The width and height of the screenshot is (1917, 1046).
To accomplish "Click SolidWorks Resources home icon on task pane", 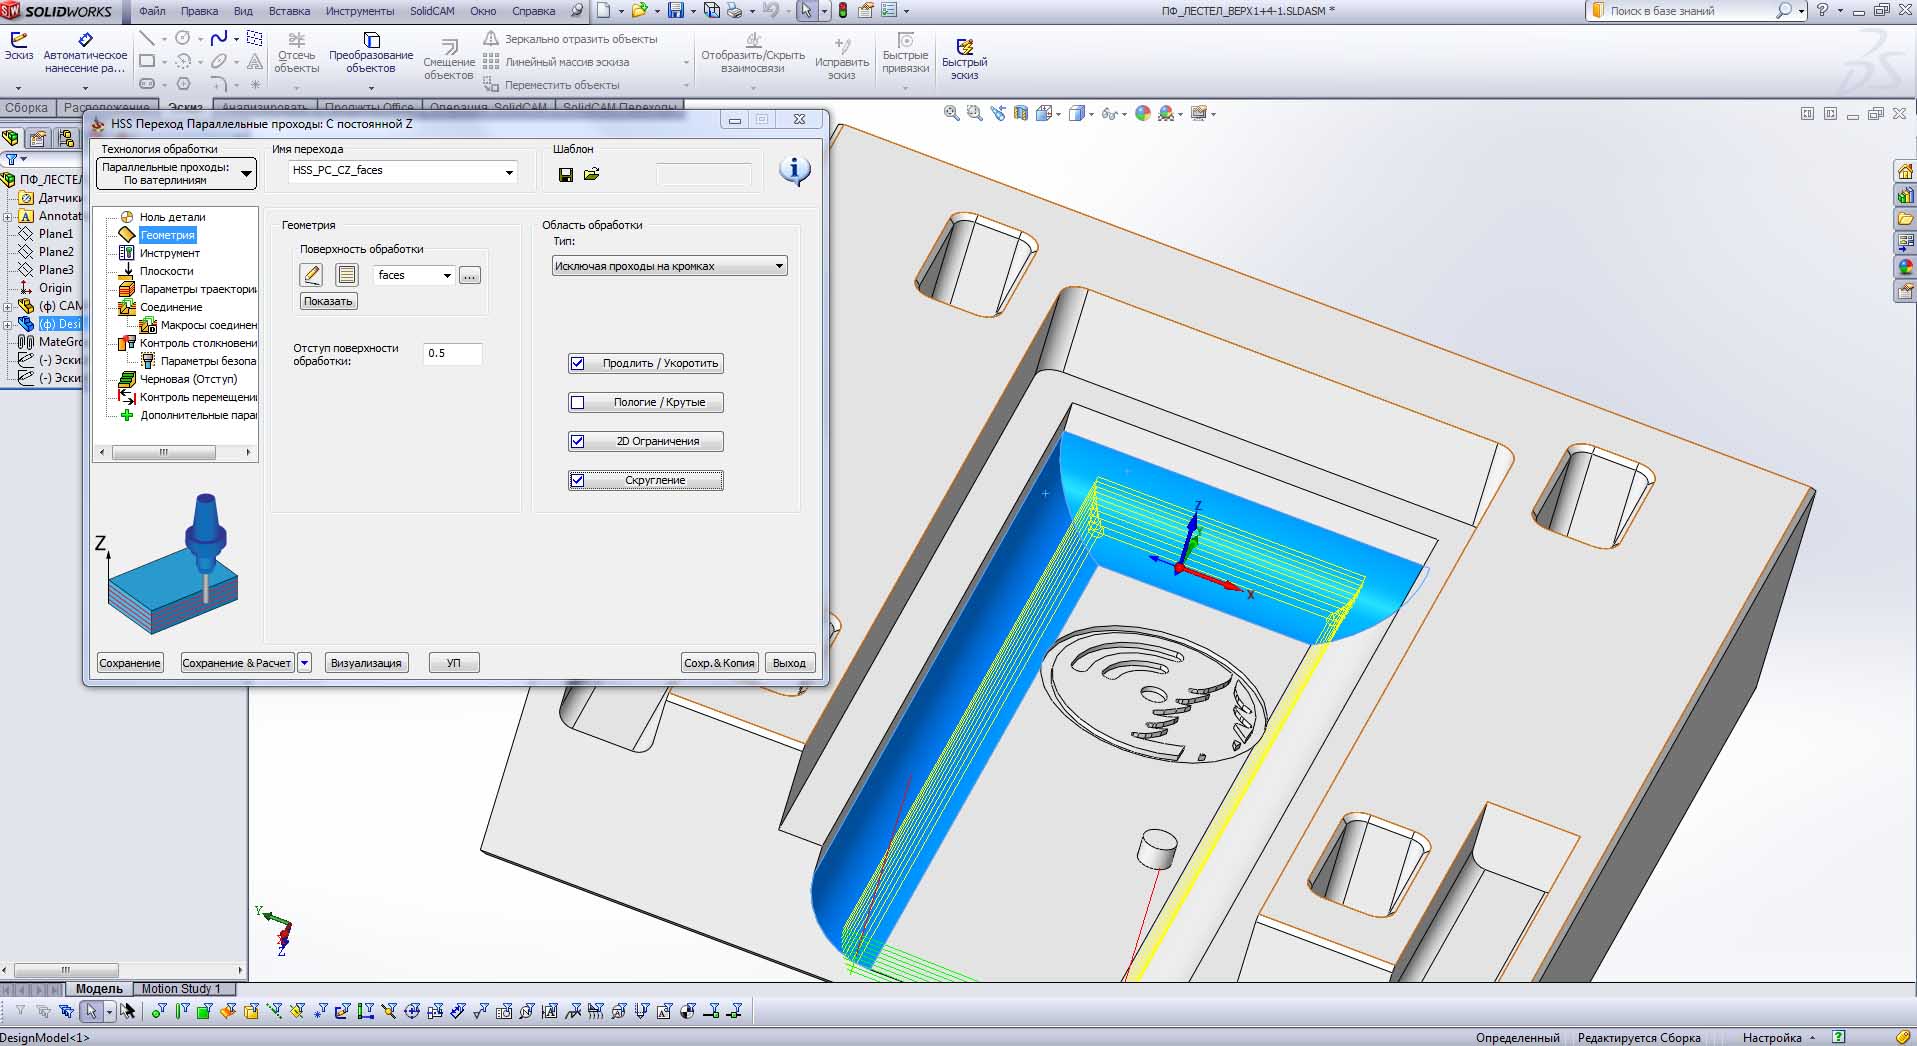I will coord(1905,172).
